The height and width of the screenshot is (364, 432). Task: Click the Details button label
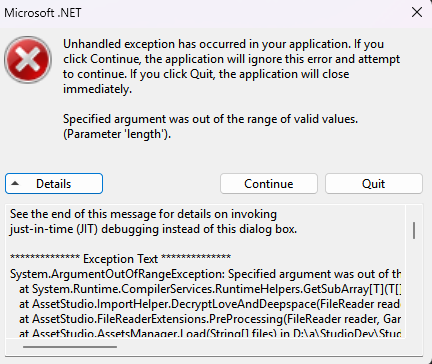54,184
